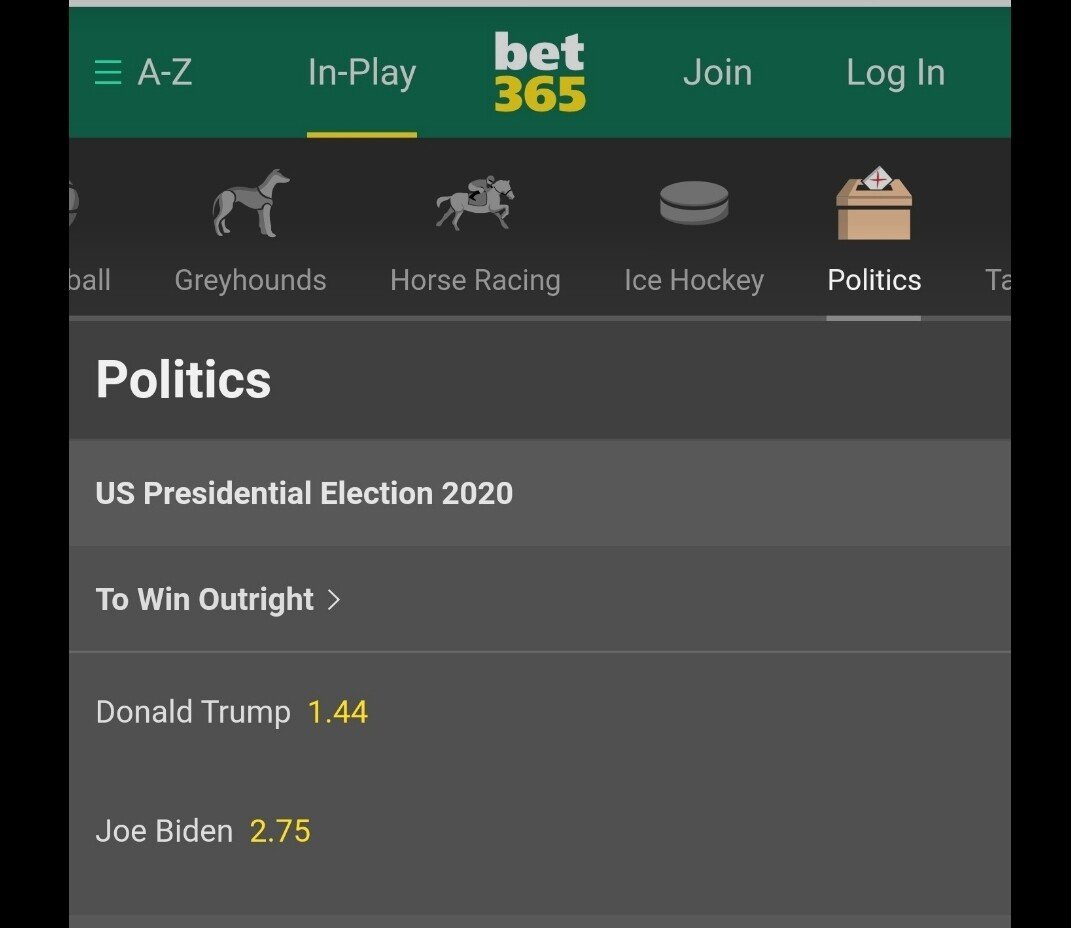
Task: Tap the A-Z sports menu label
Action: click(x=165, y=73)
